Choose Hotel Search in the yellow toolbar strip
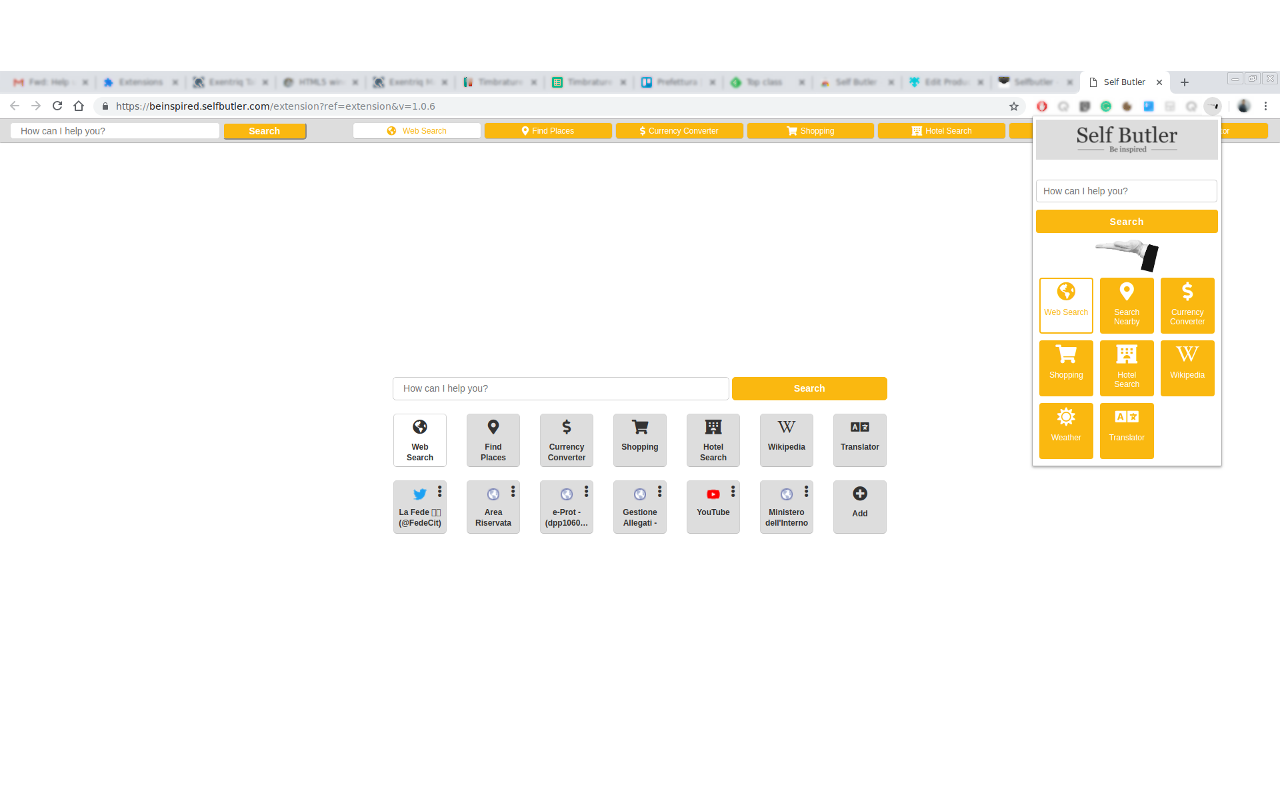This screenshot has width=1280, height=800. coord(941,131)
